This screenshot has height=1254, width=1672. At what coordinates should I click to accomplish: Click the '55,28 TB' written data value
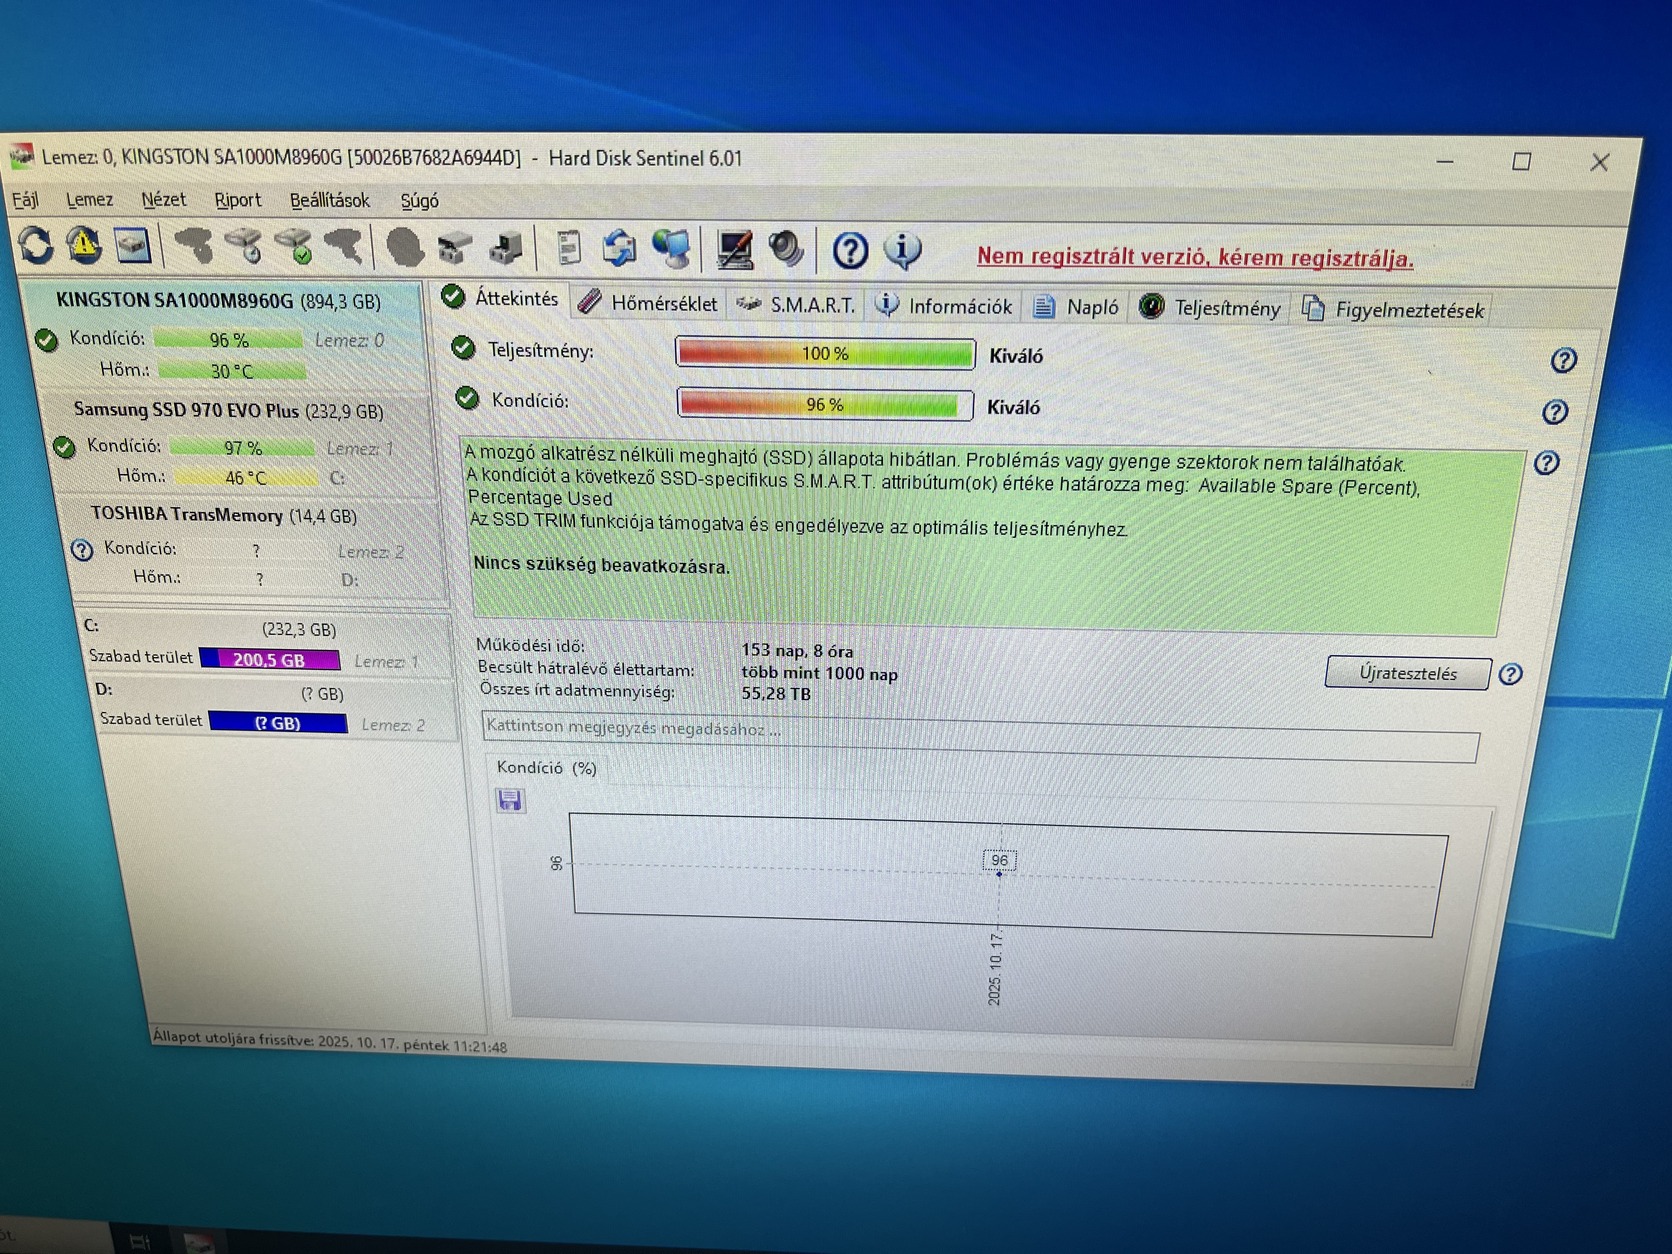776,694
